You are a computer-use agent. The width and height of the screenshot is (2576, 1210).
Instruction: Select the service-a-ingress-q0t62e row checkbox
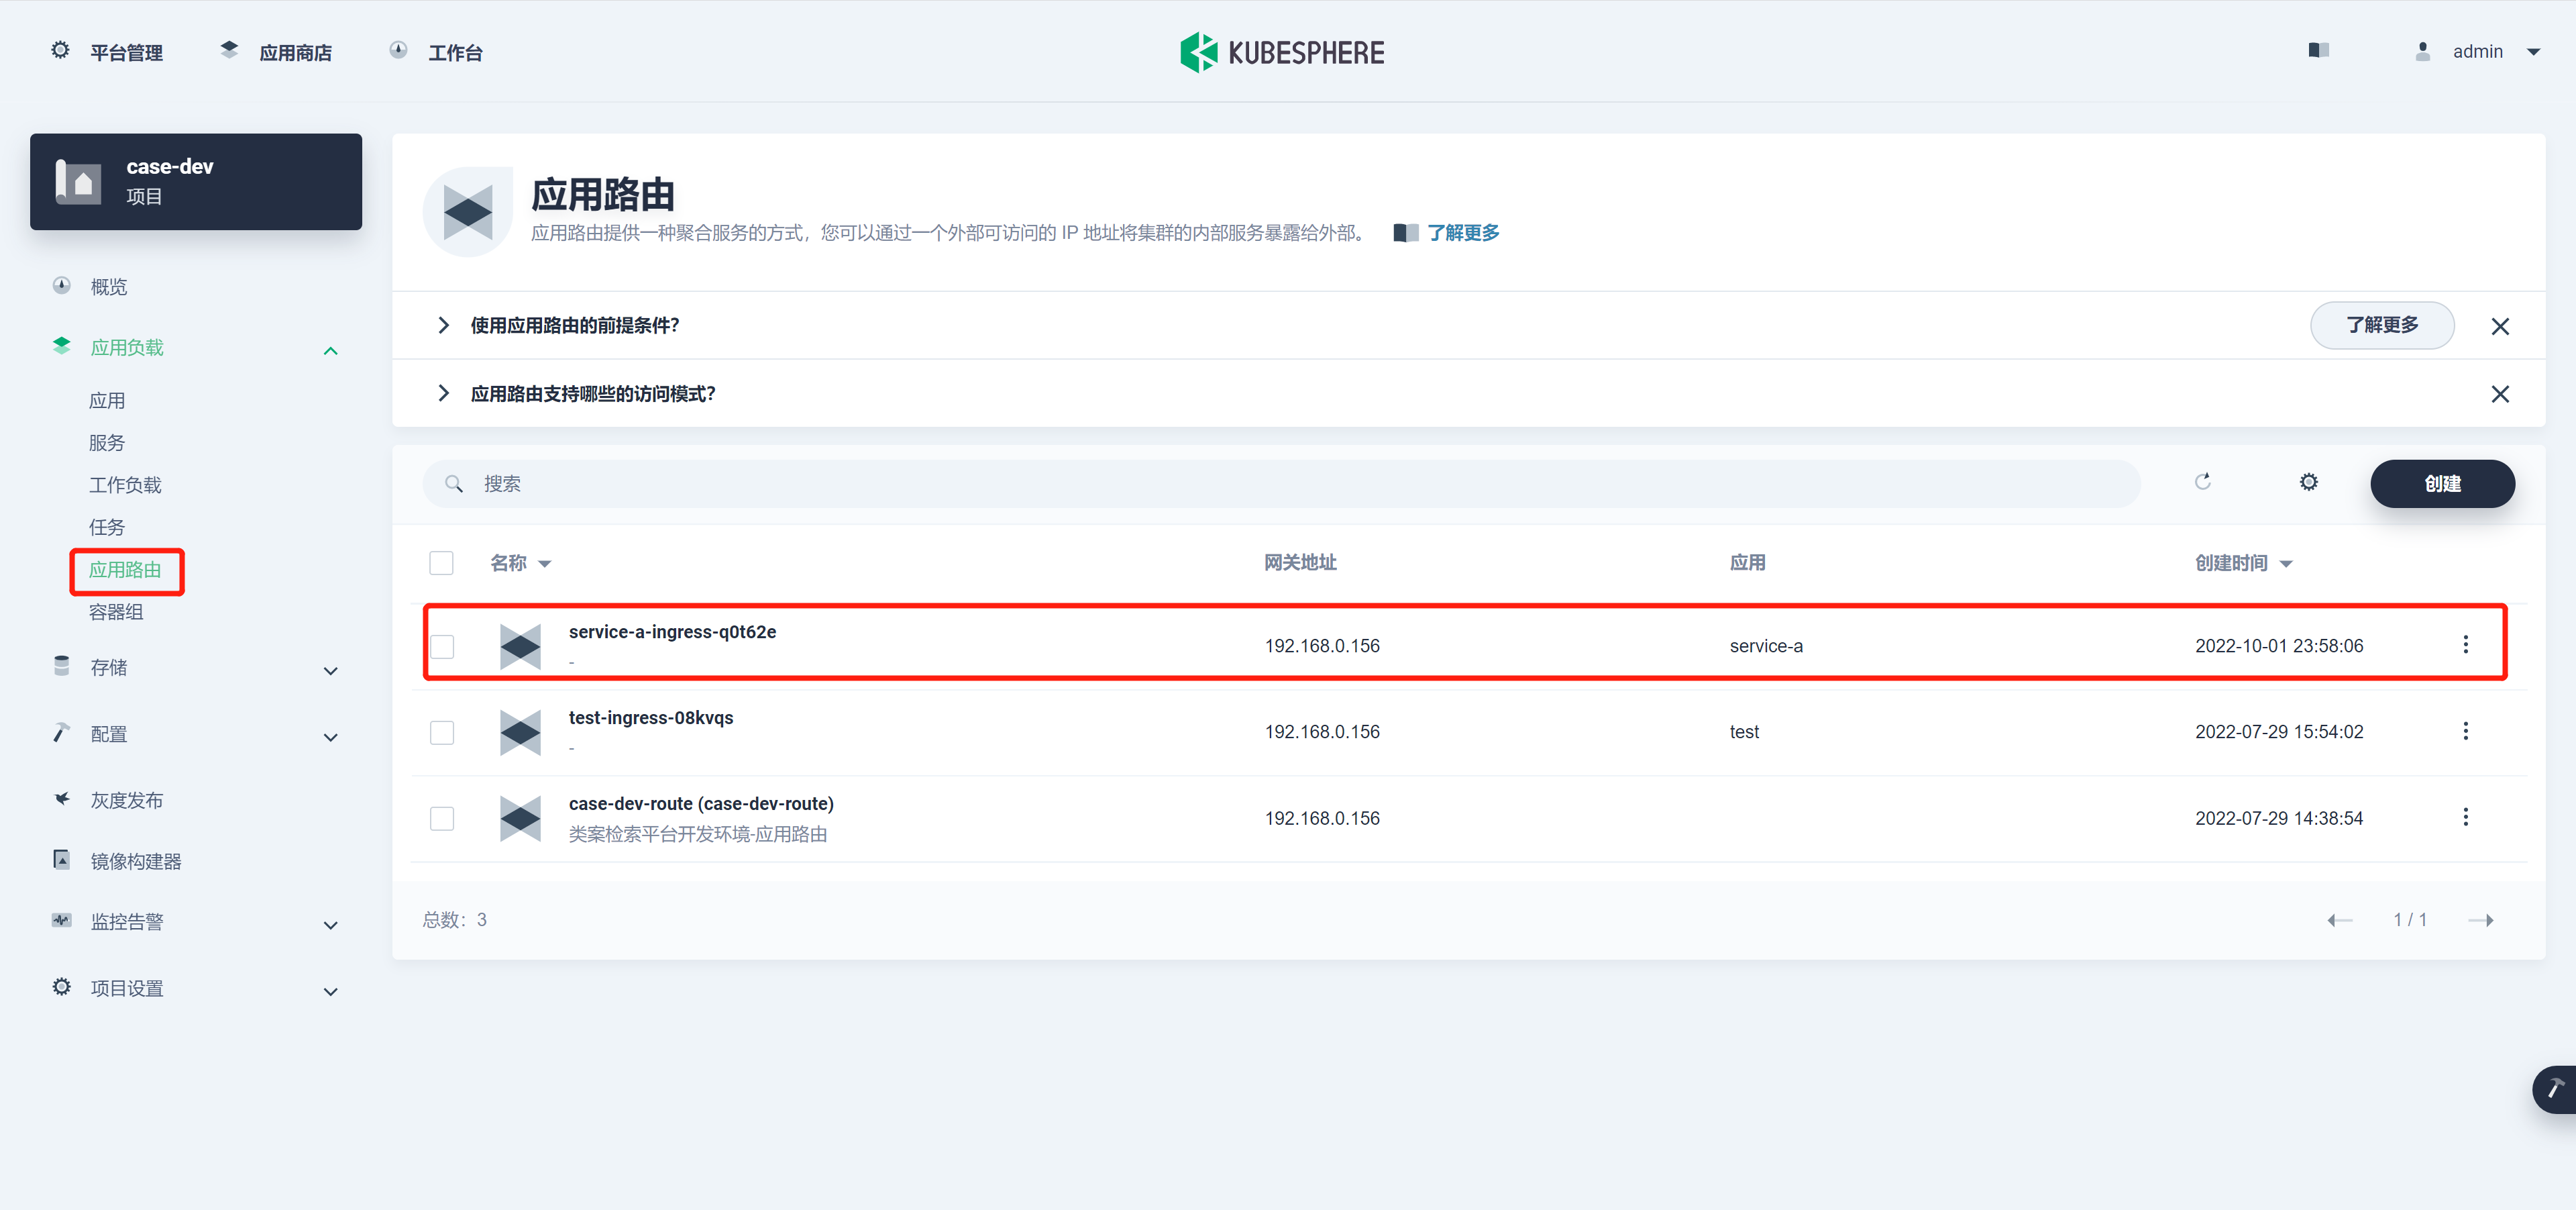(442, 646)
